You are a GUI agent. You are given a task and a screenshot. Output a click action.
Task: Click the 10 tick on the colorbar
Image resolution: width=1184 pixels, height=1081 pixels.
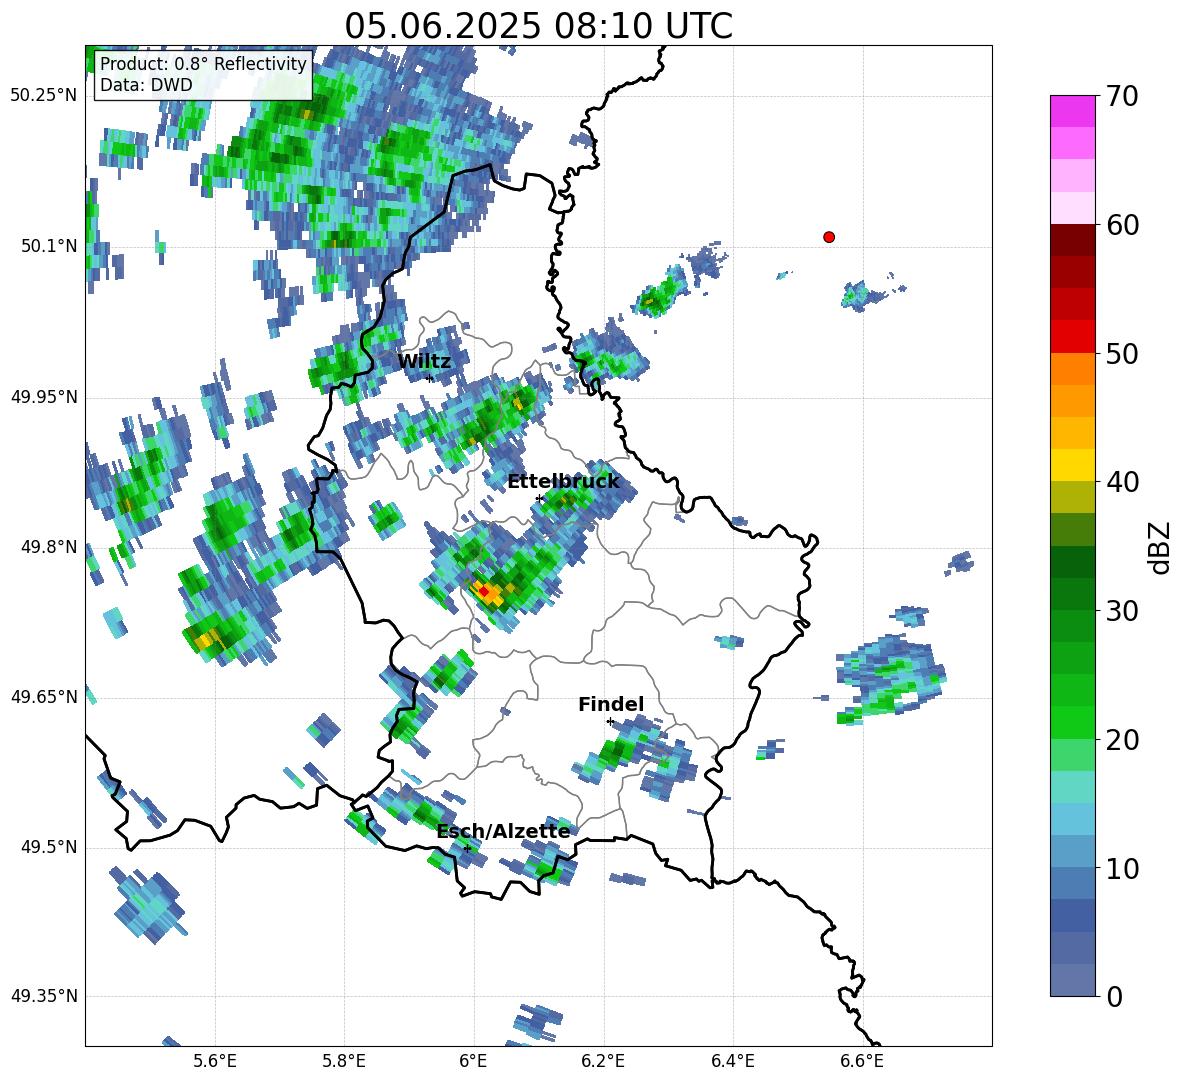1122,869
